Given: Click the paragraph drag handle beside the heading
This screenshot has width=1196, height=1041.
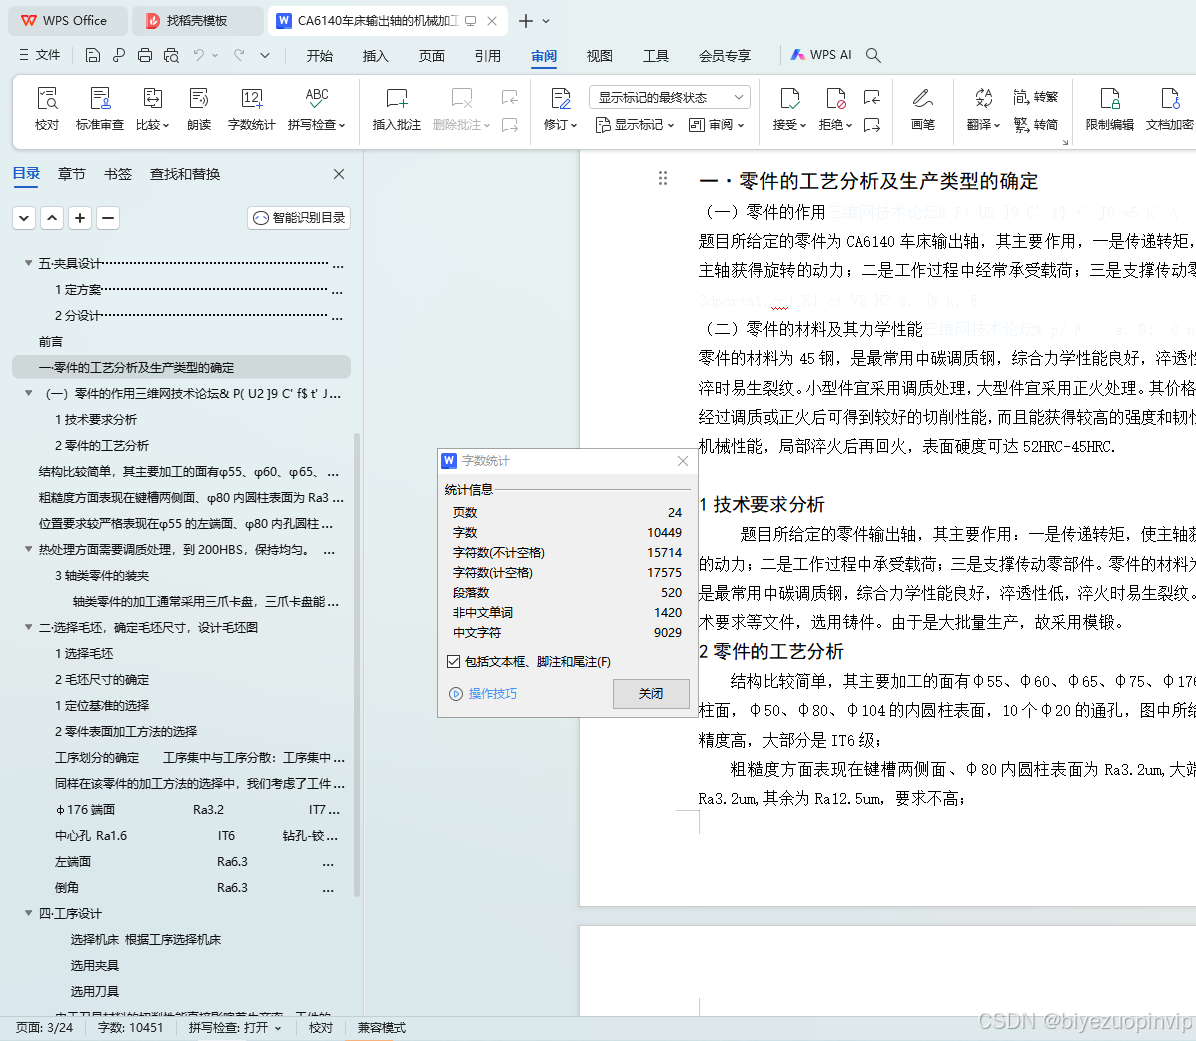Looking at the screenshot, I should (663, 178).
